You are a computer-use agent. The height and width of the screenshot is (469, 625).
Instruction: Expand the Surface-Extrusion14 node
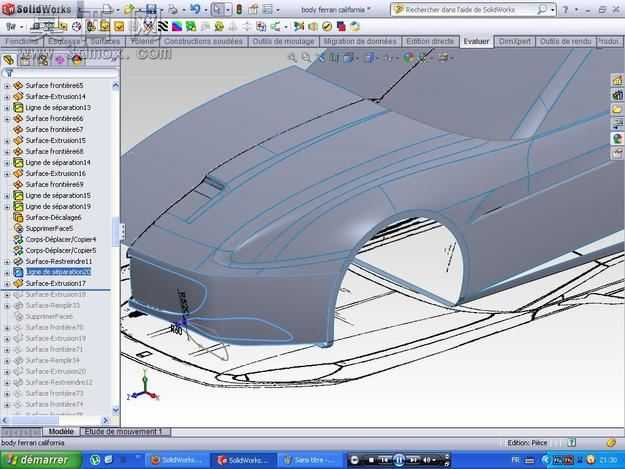point(6,97)
